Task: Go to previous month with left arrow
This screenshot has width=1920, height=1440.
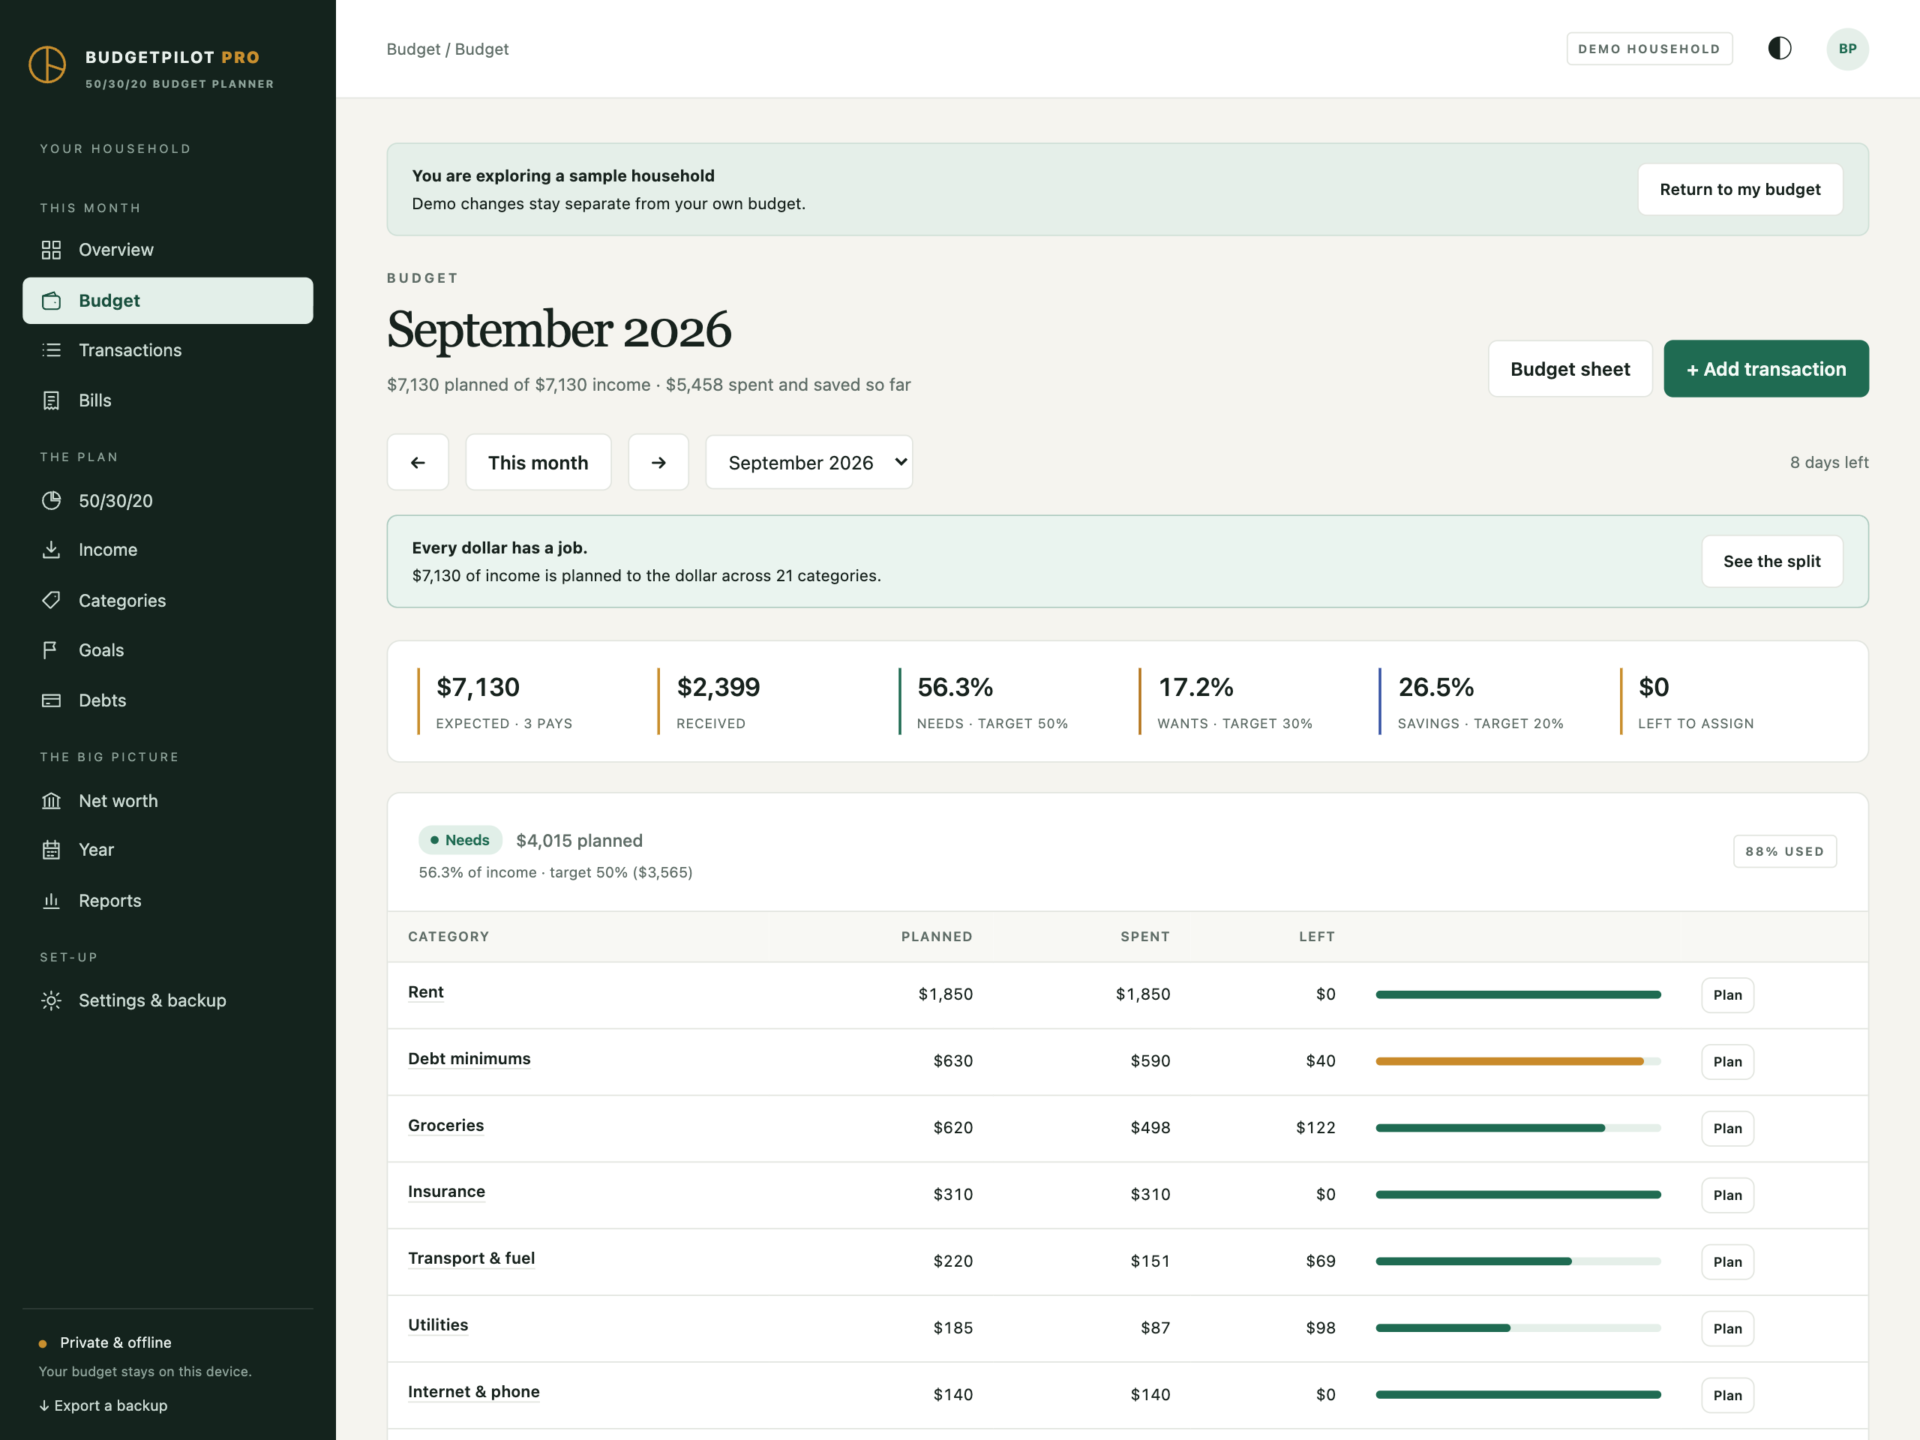Action: (x=418, y=462)
